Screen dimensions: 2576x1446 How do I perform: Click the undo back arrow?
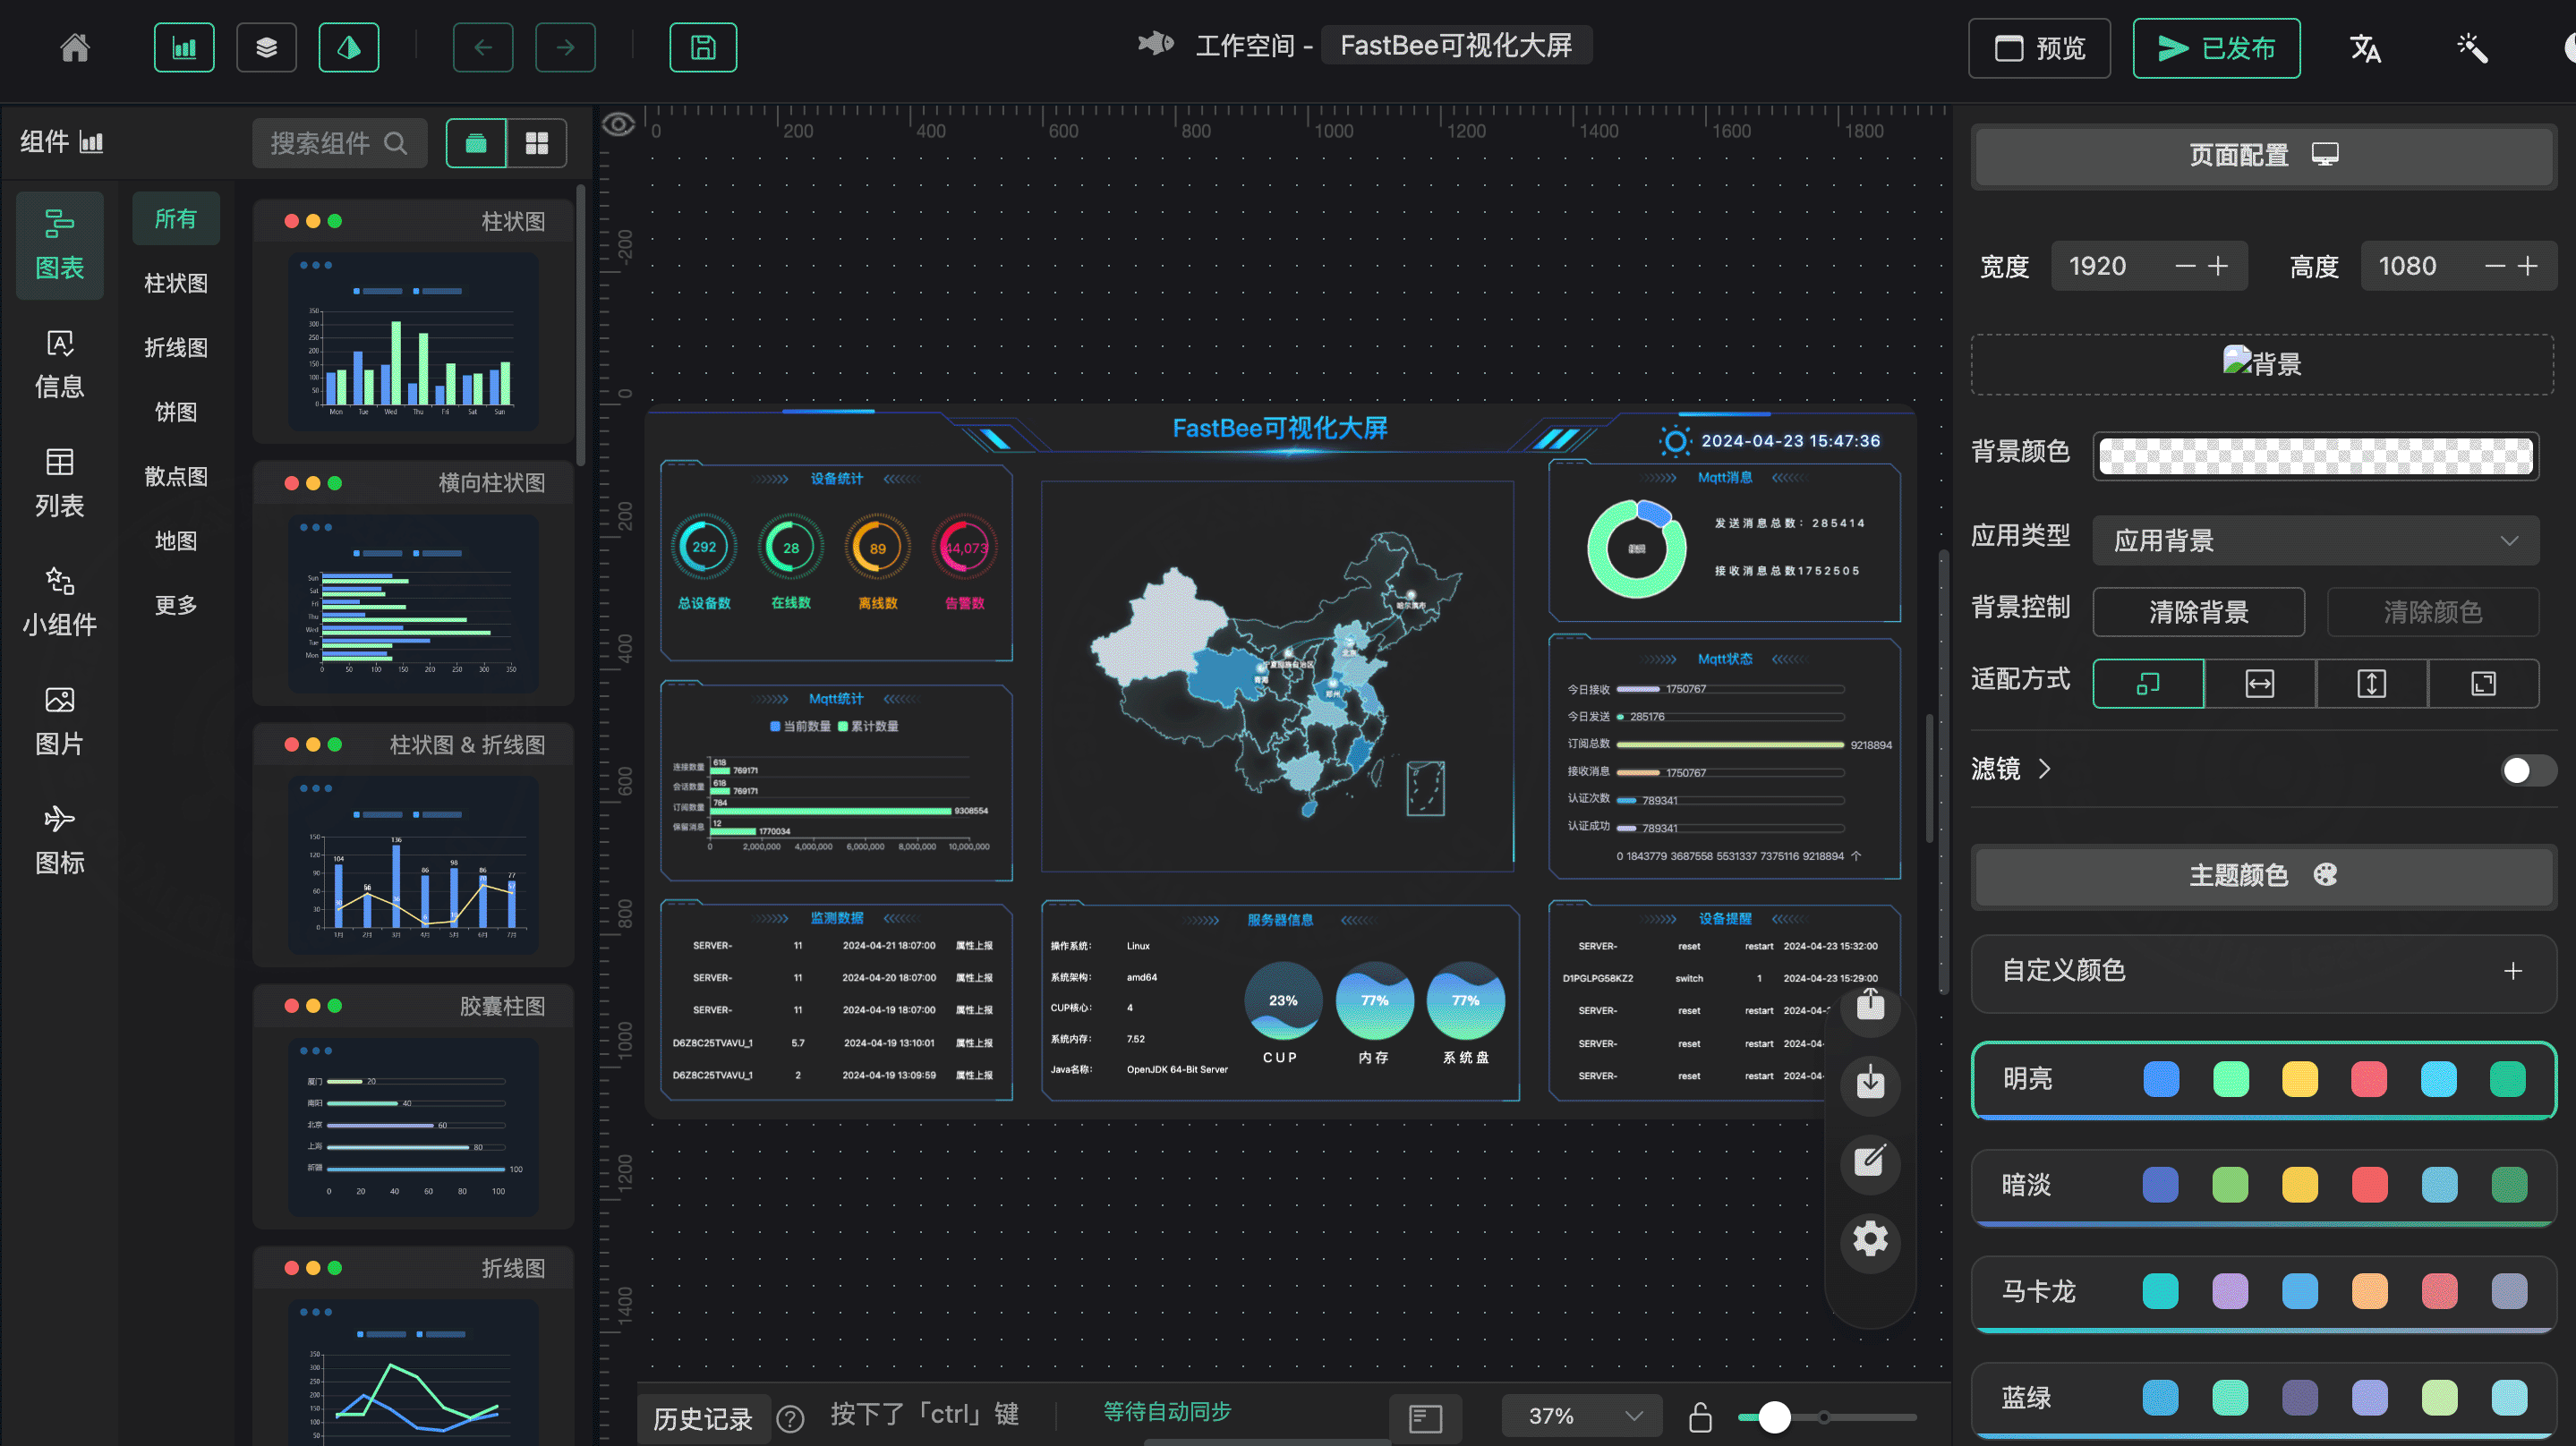pos(483,47)
